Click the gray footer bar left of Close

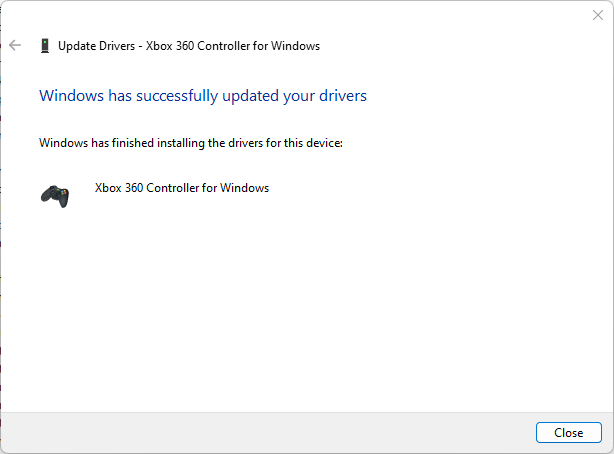(x=270, y=433)
